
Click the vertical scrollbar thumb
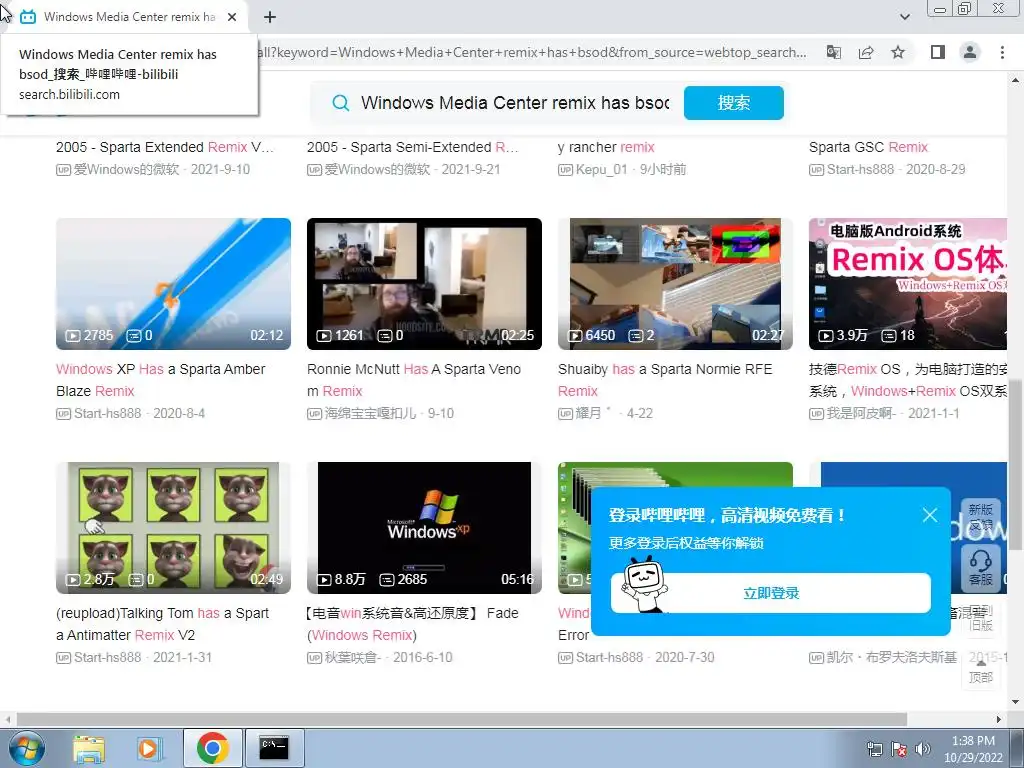point(1015,466)
